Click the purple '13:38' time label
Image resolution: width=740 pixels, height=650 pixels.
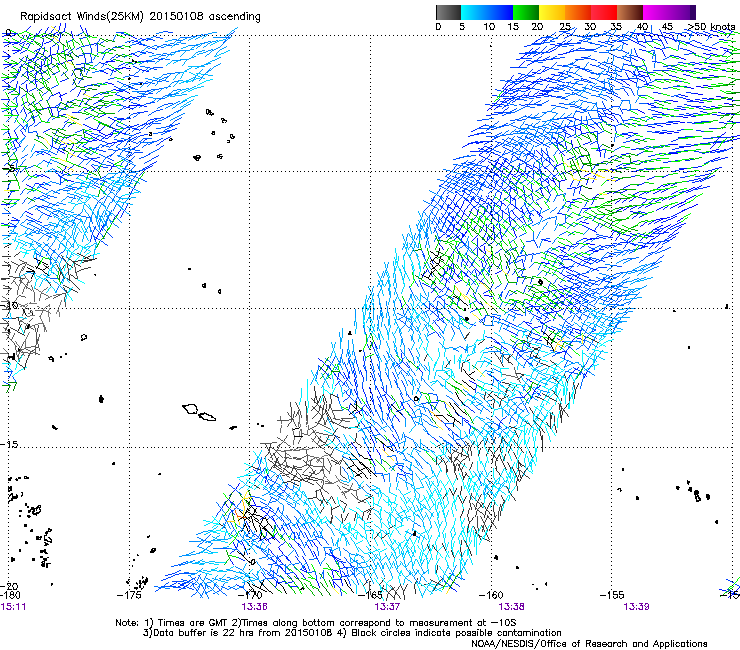click(512, 607)
